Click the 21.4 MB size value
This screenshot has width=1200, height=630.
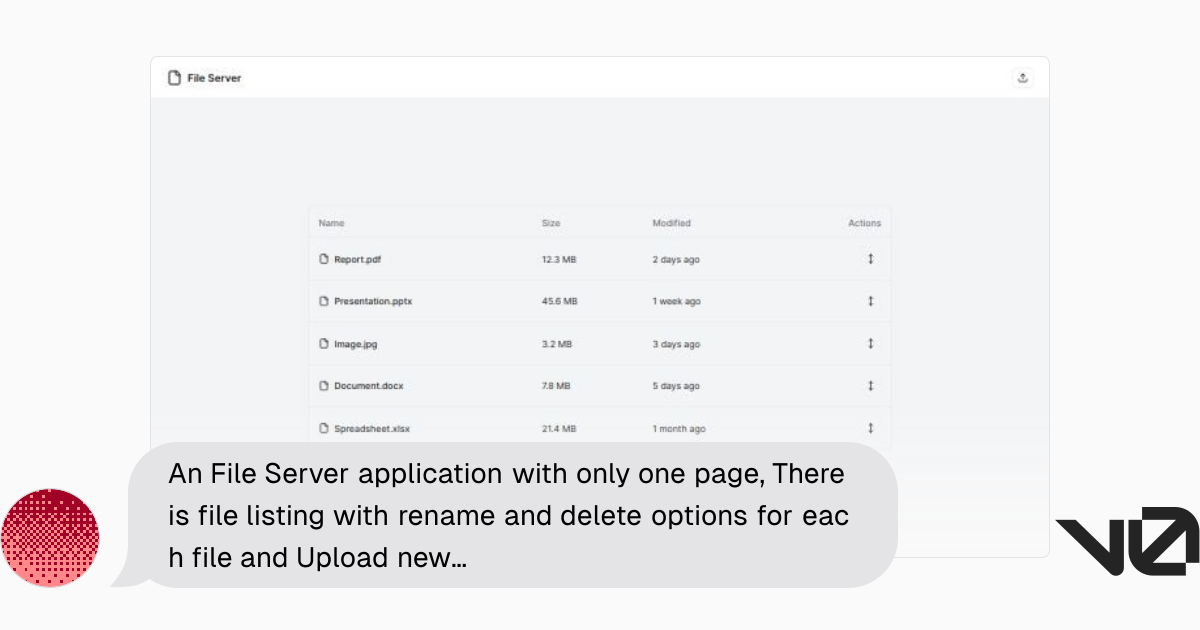pos(559,428)
